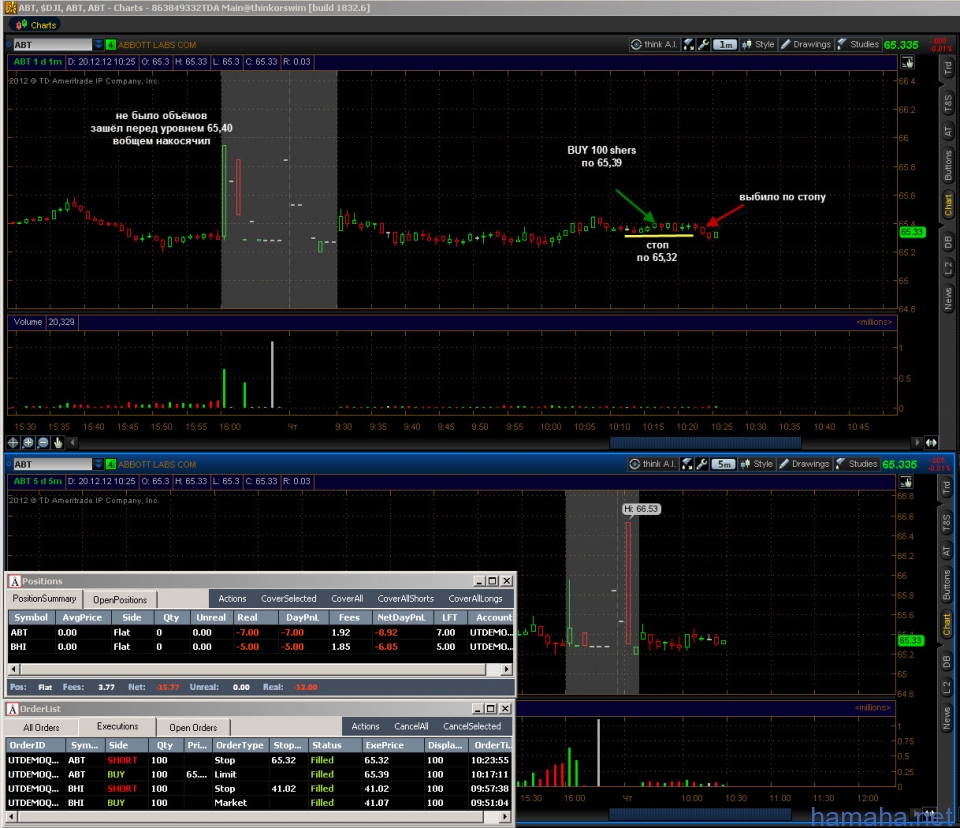The width and height of the screenshot is (960, 828).
Task: Maximize the OrderList window
Action: point(490,709)
